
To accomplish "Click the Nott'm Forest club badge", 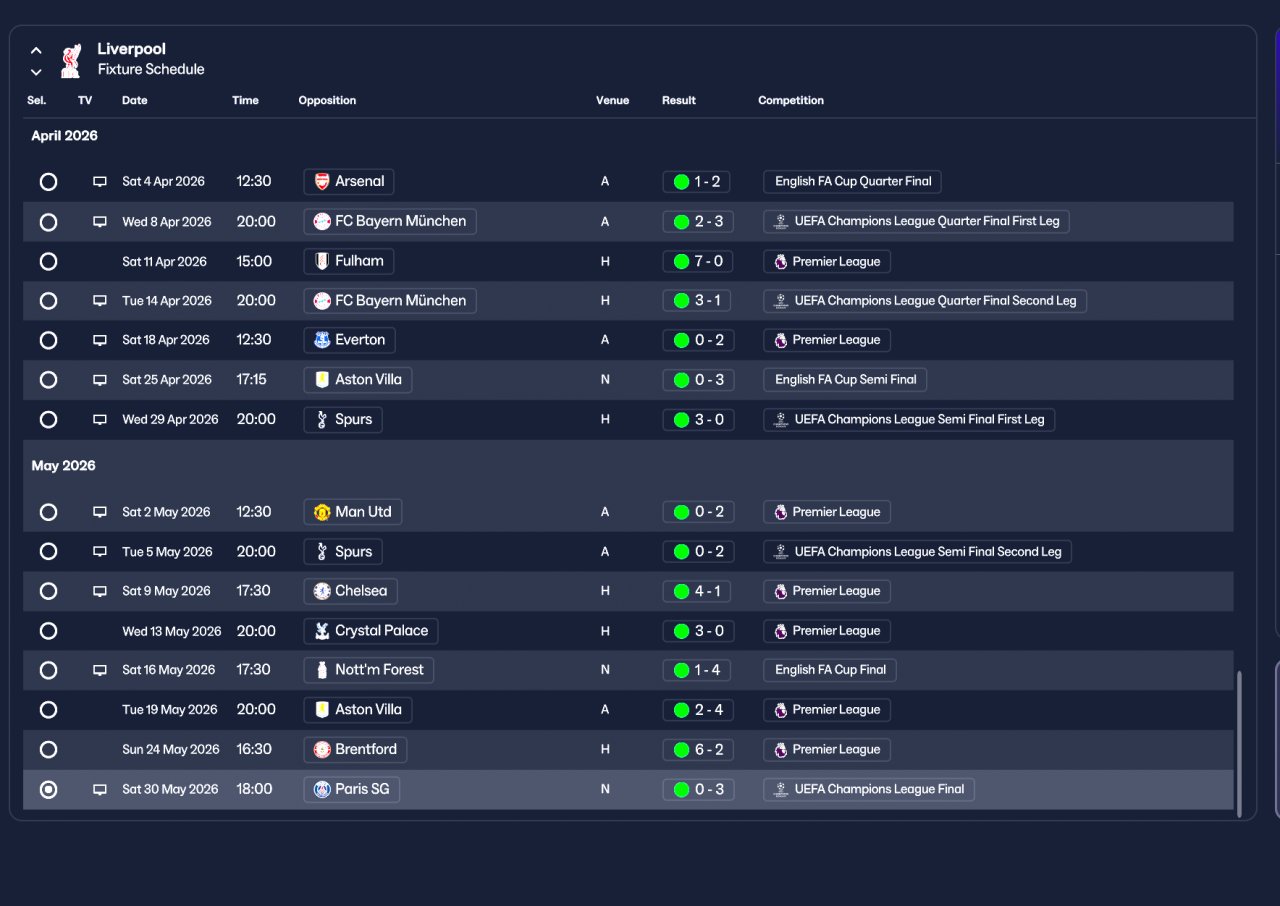I will [322, 670].
